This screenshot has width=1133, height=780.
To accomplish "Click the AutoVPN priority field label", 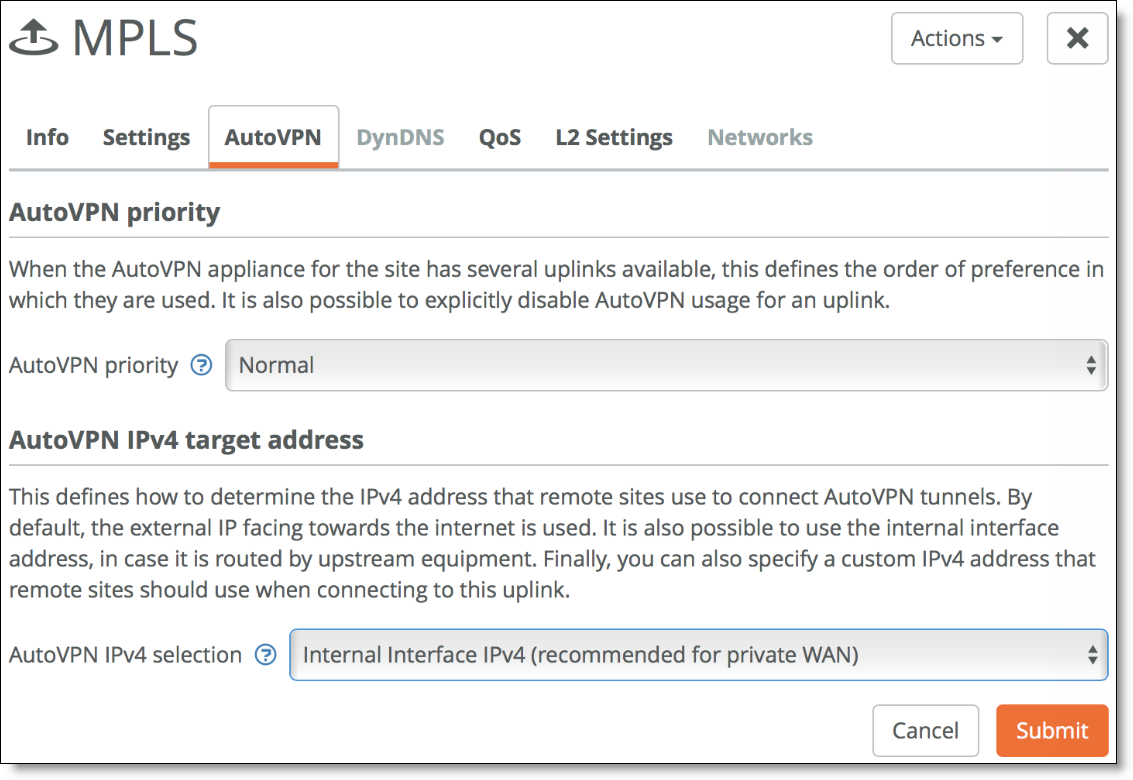I will [x=93, y=366].
